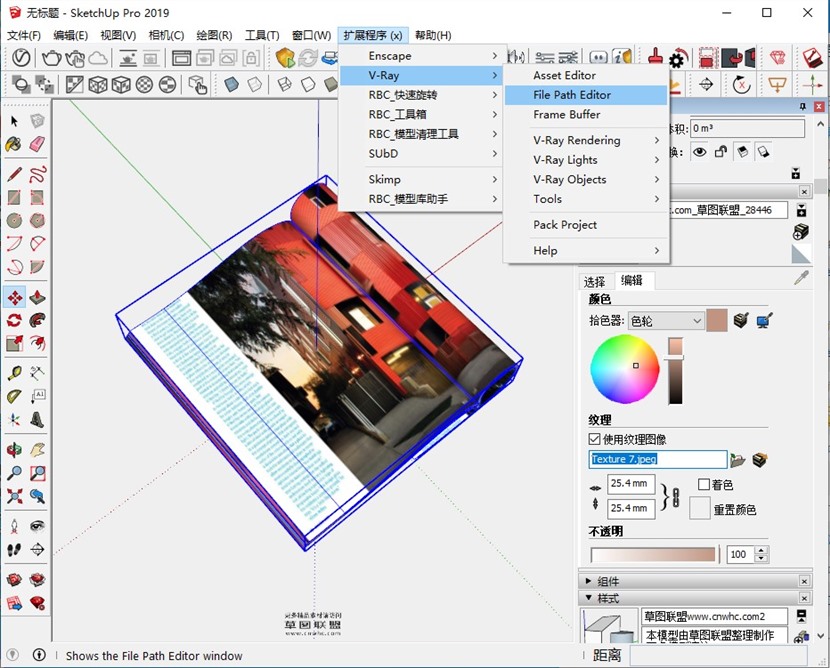
Task: Expand the Enscape submenu
Action: (421, 56)
